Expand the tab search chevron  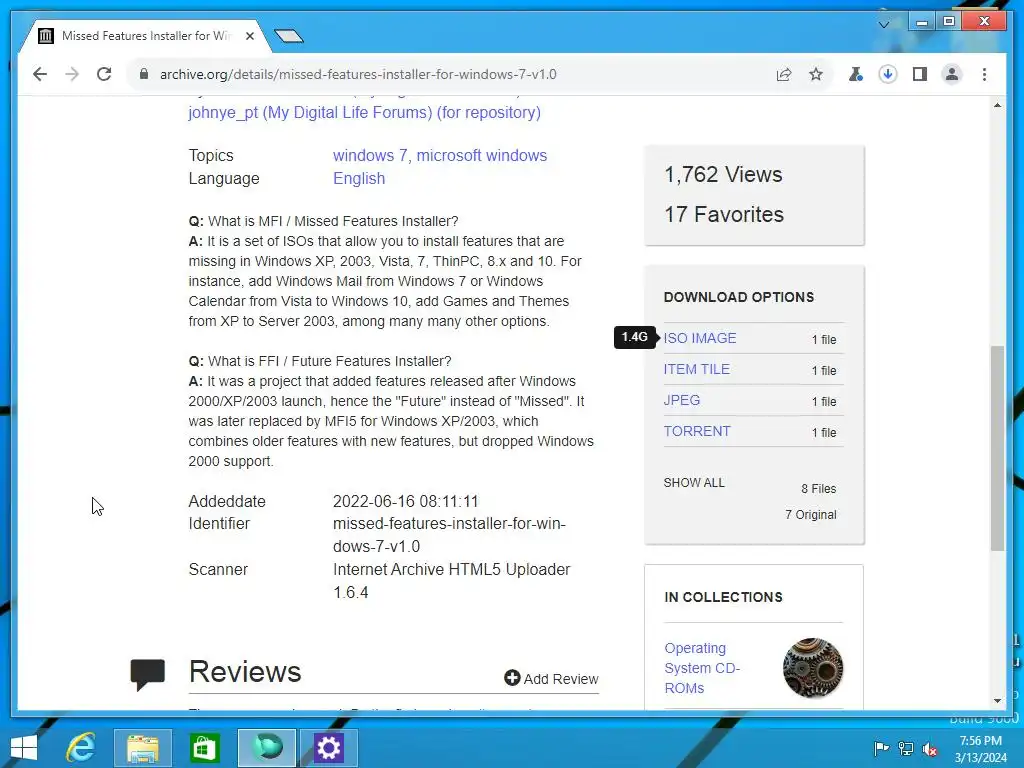(x=884, y=25)
